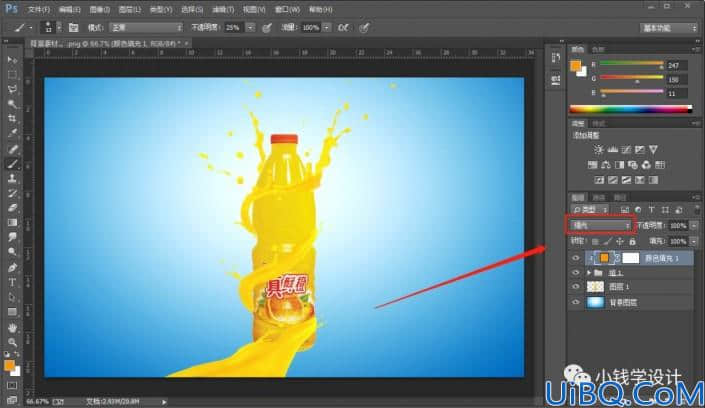Expand the group 1 folder
705x408 pixels.
coord(589,273)
